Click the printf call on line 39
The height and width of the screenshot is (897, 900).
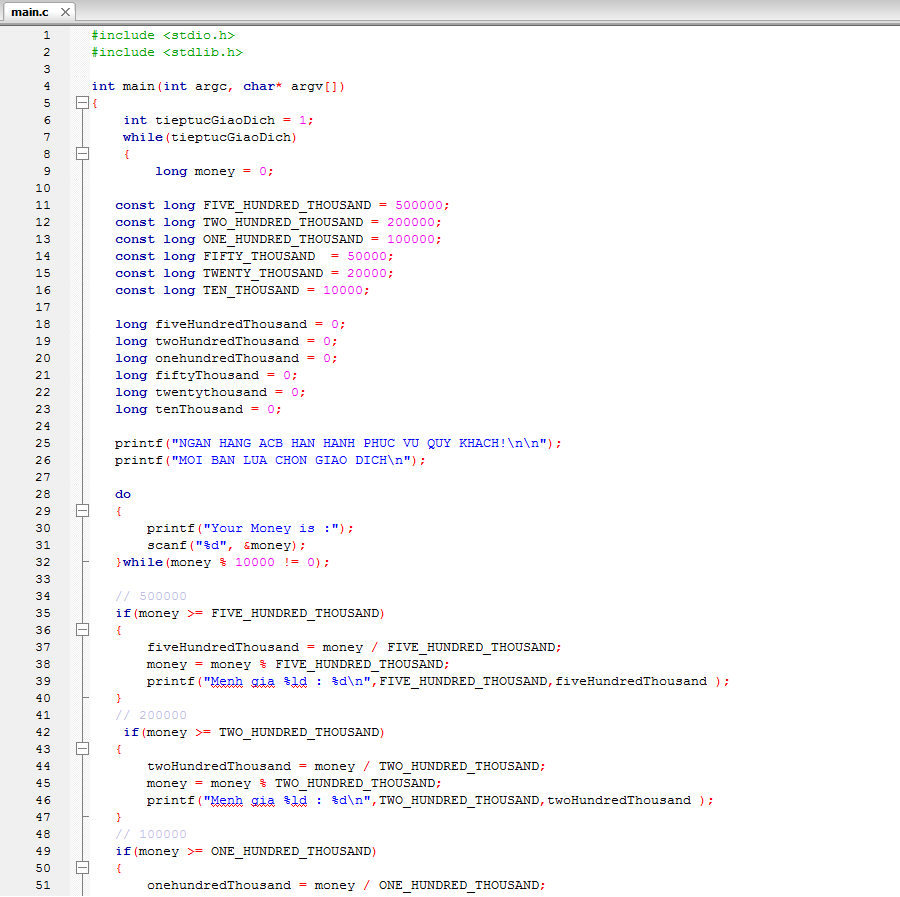(x=438, y=681)
